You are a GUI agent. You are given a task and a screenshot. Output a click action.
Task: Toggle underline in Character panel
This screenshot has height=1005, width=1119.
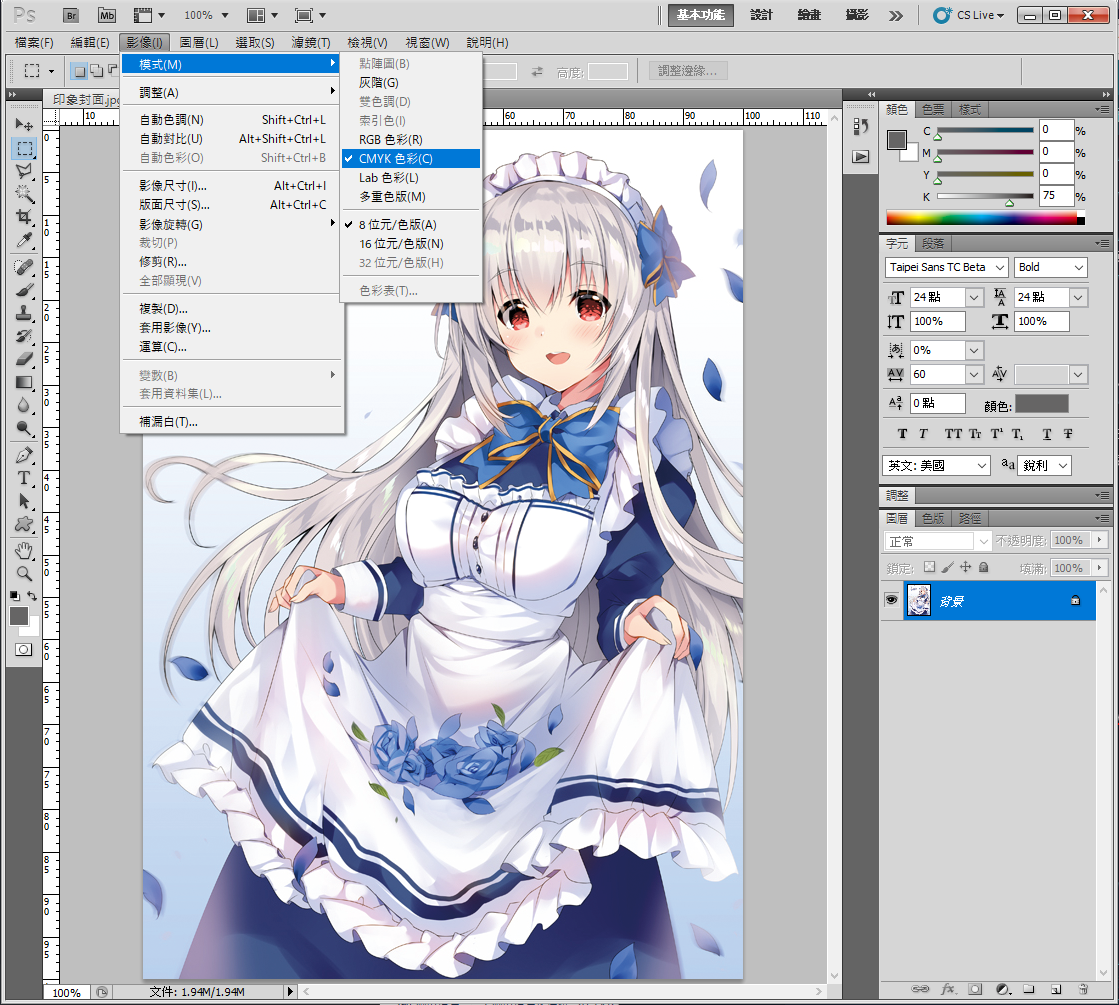[1047, 434]
